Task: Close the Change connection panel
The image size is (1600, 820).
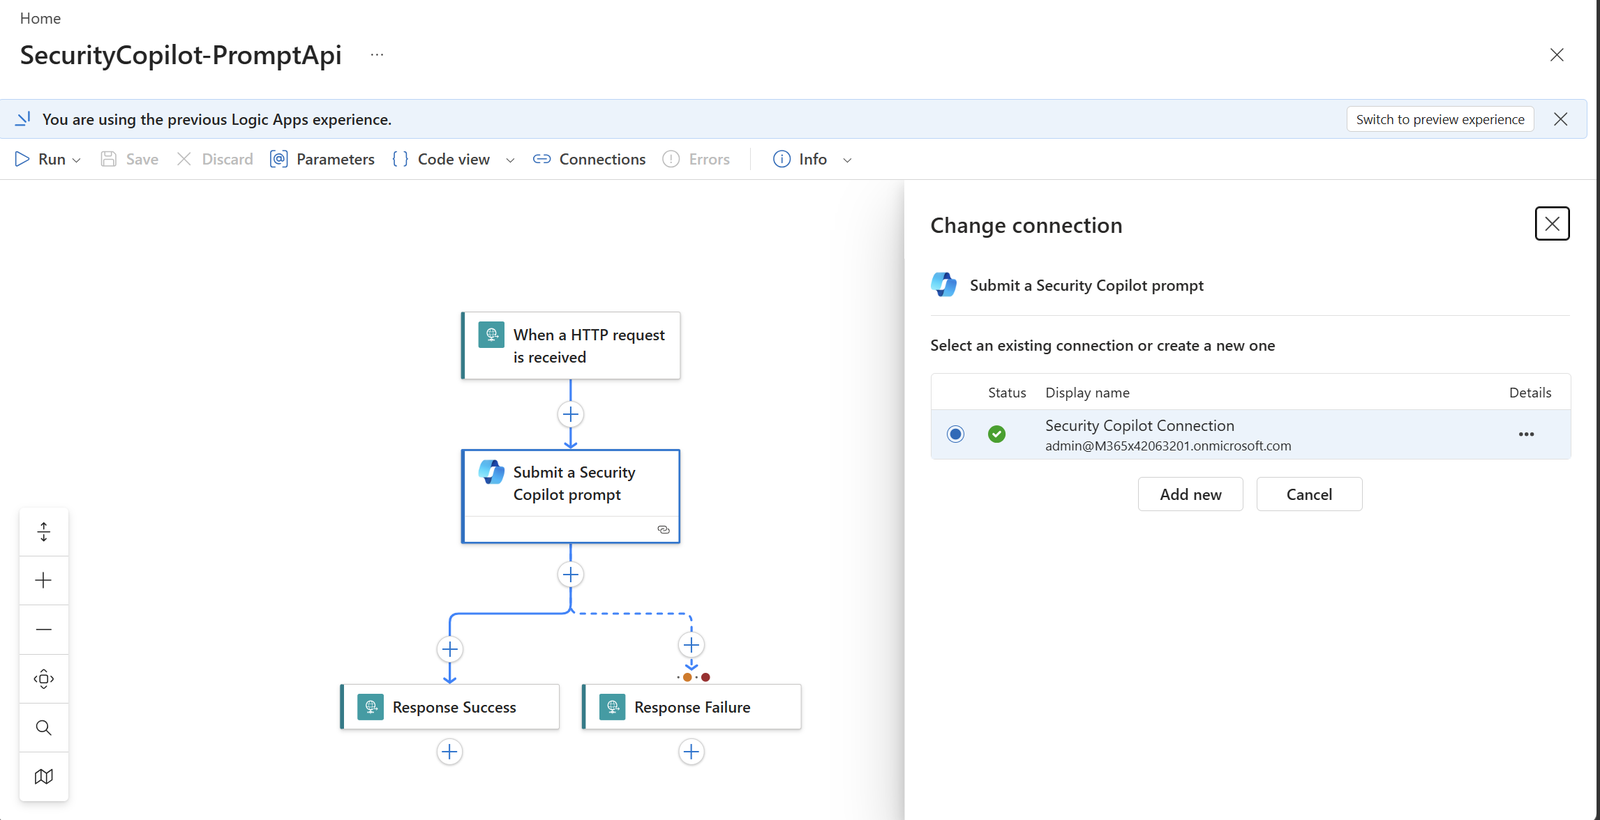Action: pos(1552,224)
